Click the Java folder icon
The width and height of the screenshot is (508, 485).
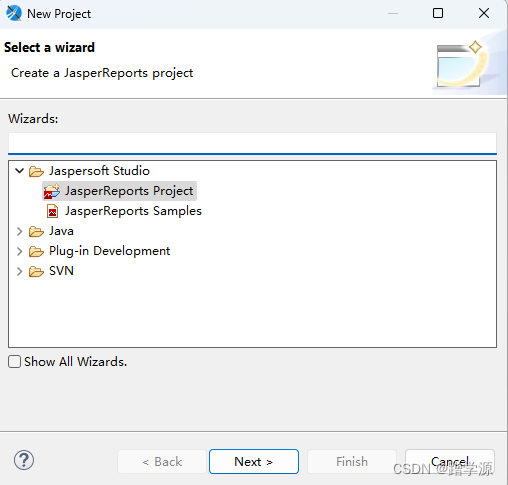click(x=36, y=231)
